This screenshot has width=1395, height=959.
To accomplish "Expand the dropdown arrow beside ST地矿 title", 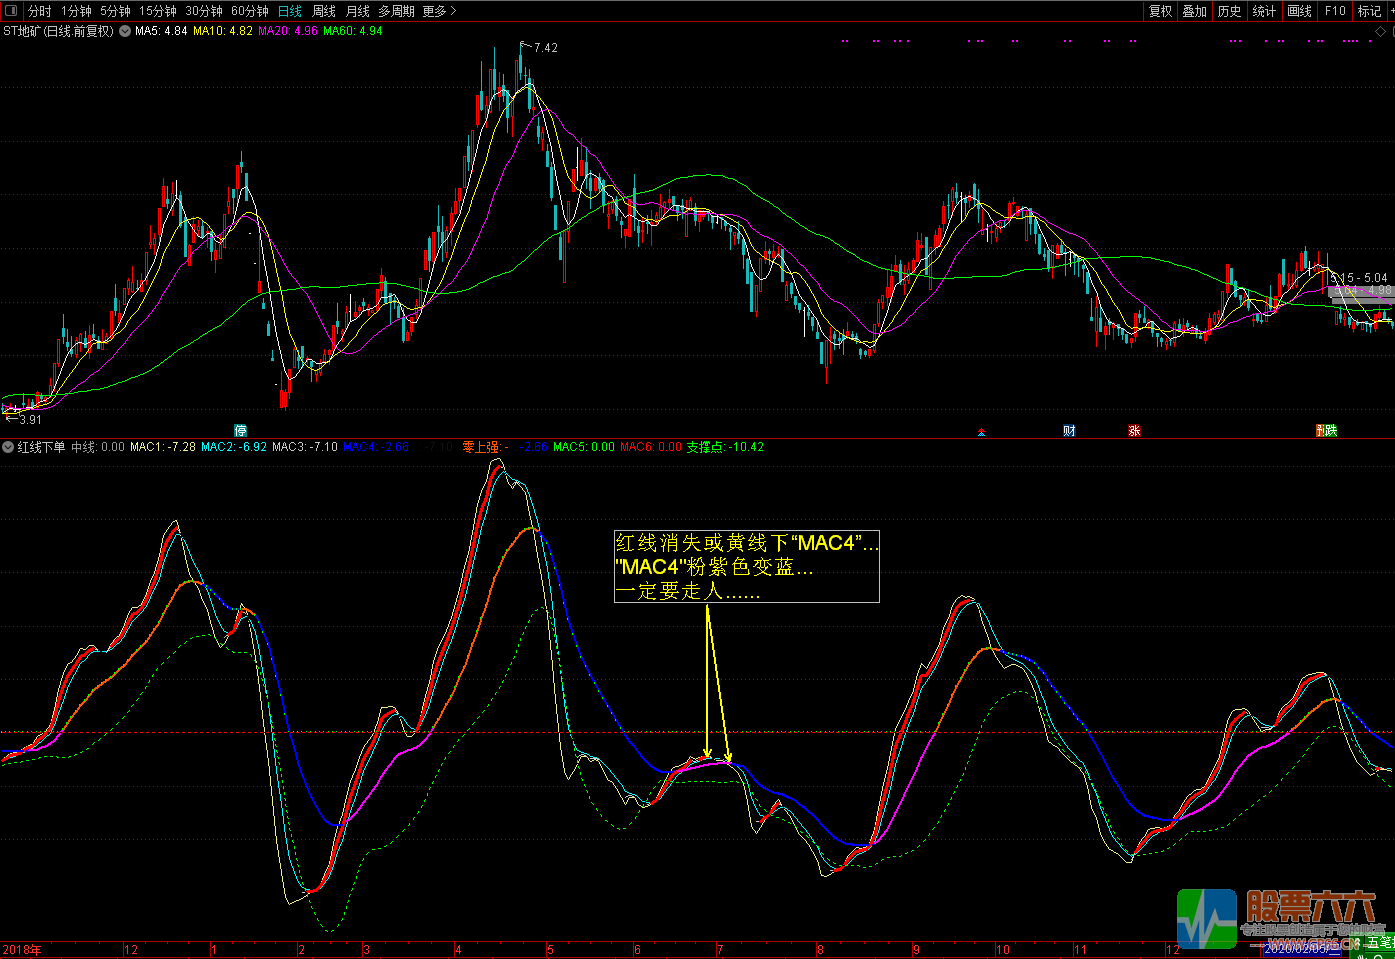I will click(x=125, y=31).
